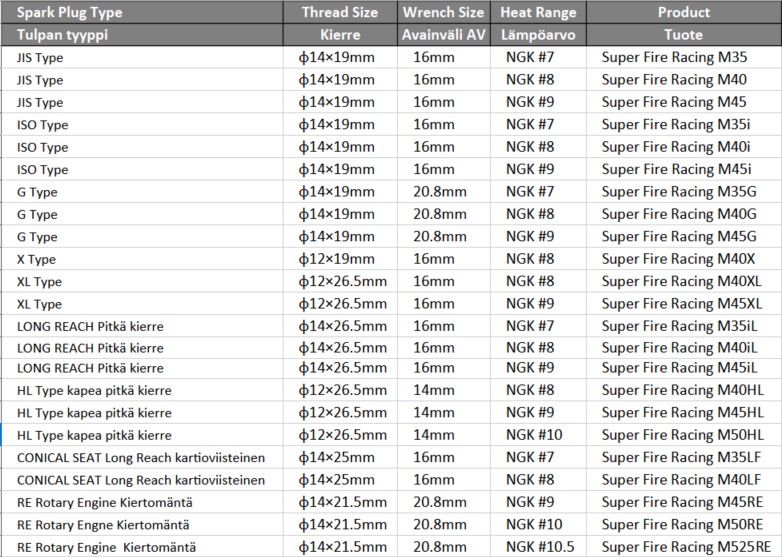Click cell Super Fire Racing M40i
This screenshot has width=782, height=557.
684,147
